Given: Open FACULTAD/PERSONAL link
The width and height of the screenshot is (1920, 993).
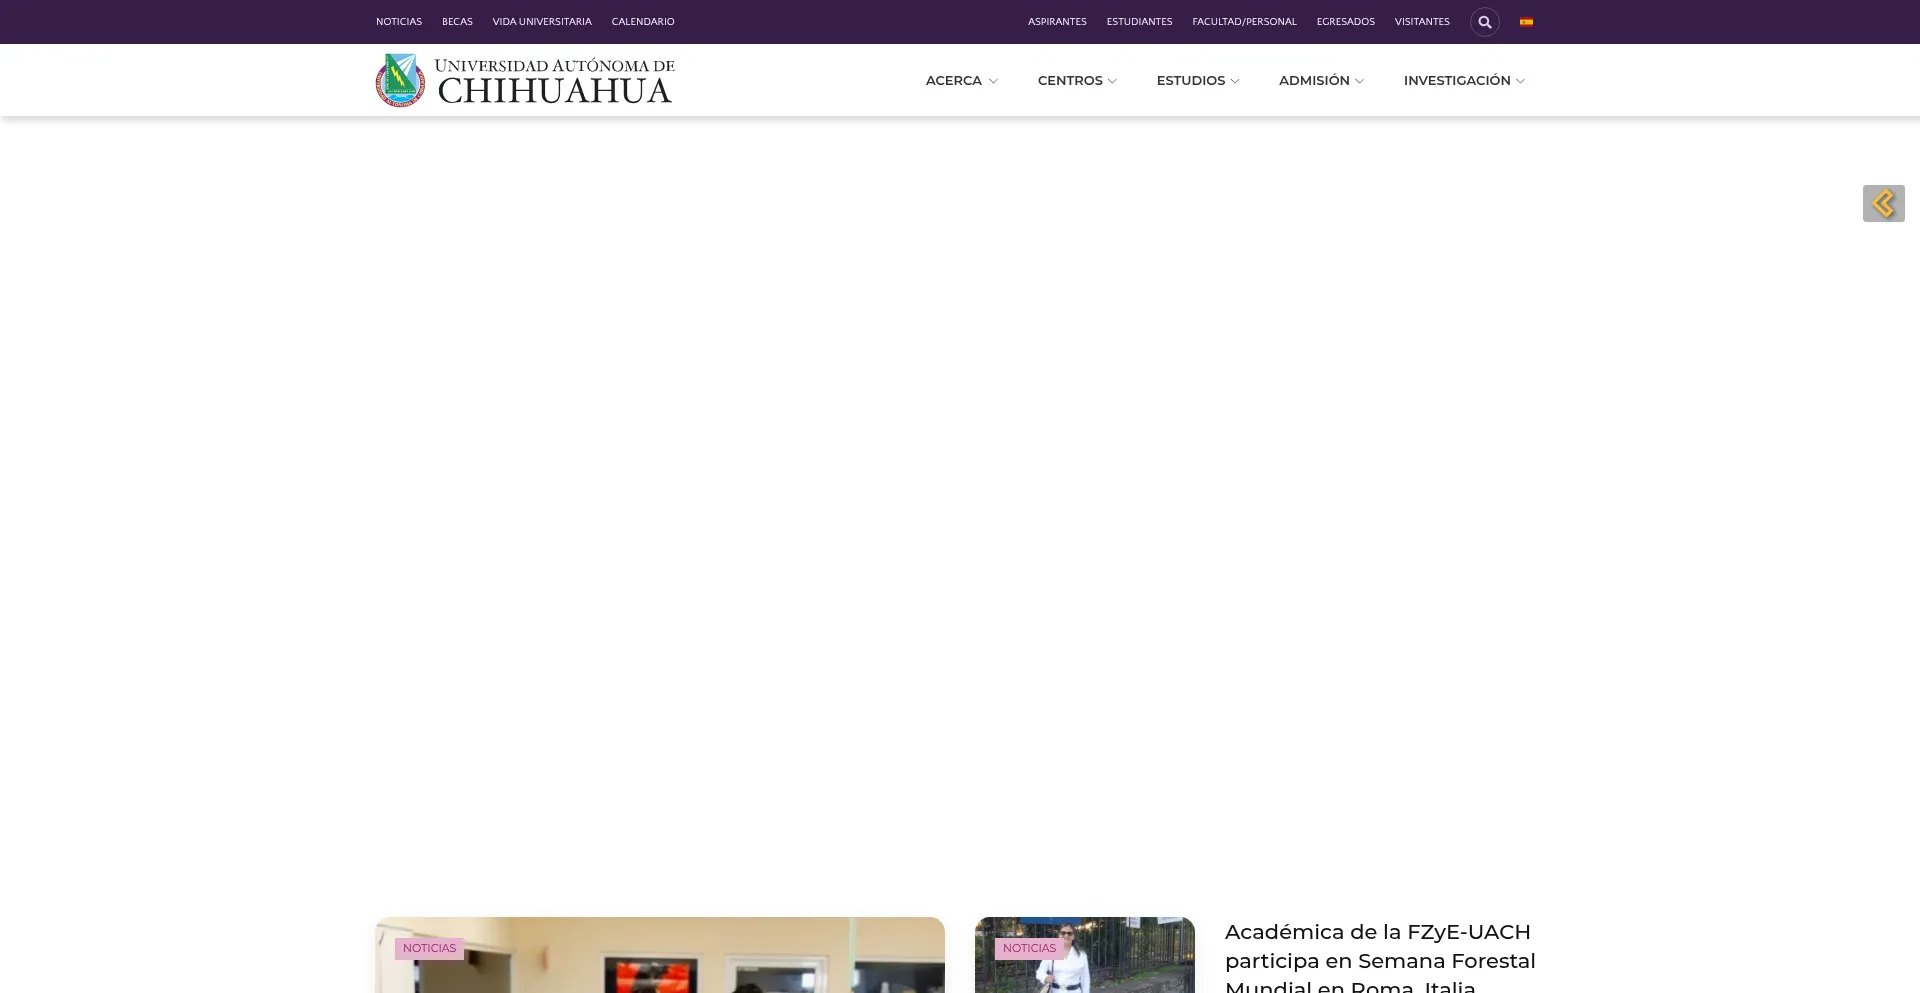Looking at the screenshot, I should click(x=1244, y=22).
